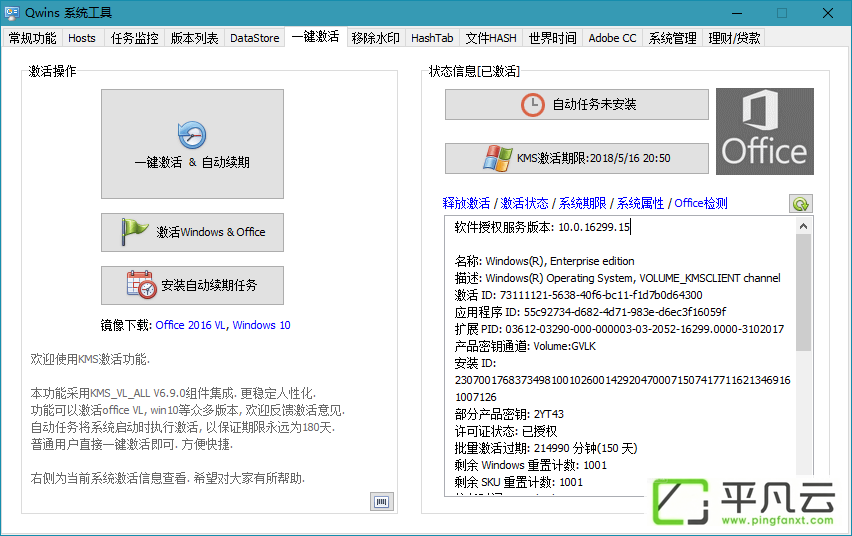Screen dimensions: 852x536
Task: Open the DataStore tab
Action: coord(254,38)
